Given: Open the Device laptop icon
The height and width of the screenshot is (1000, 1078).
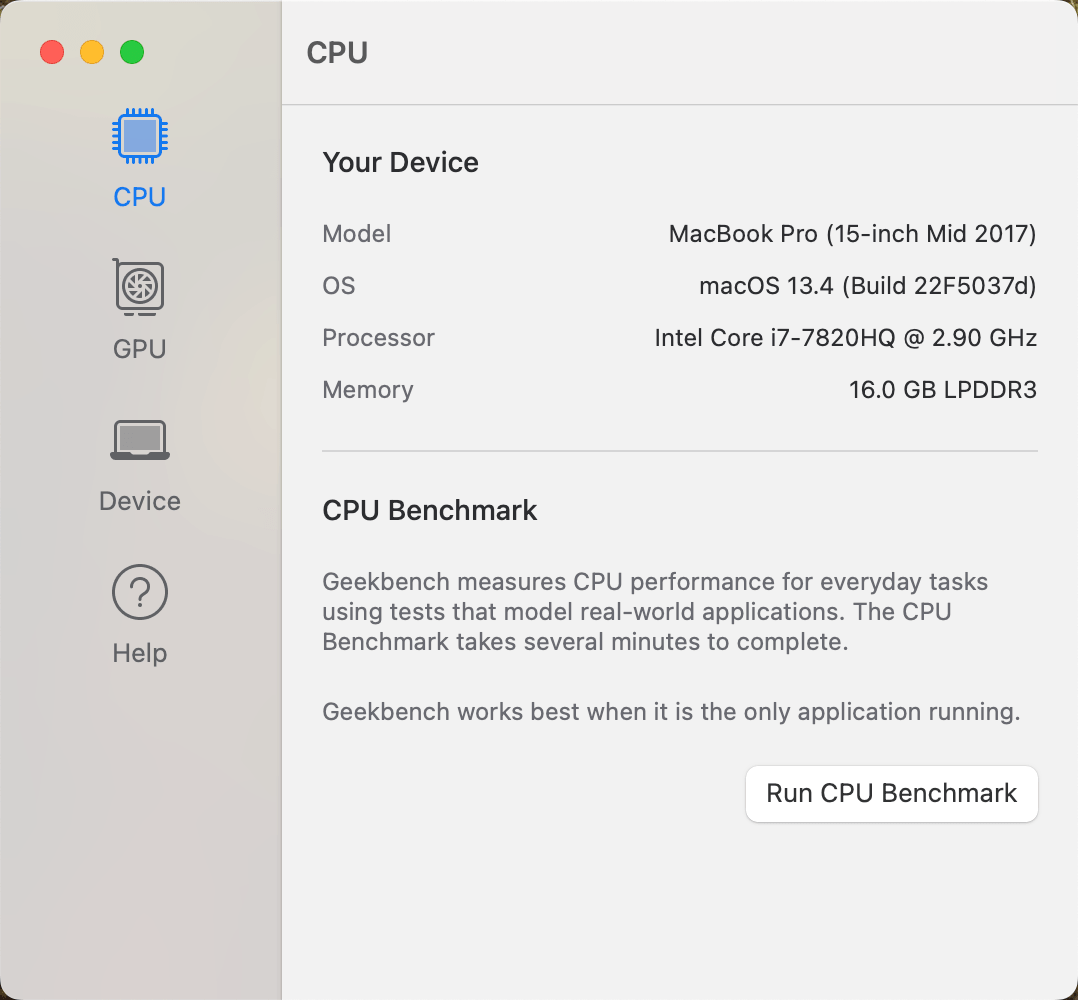Looking at the screenshot, I should (140, 440).
